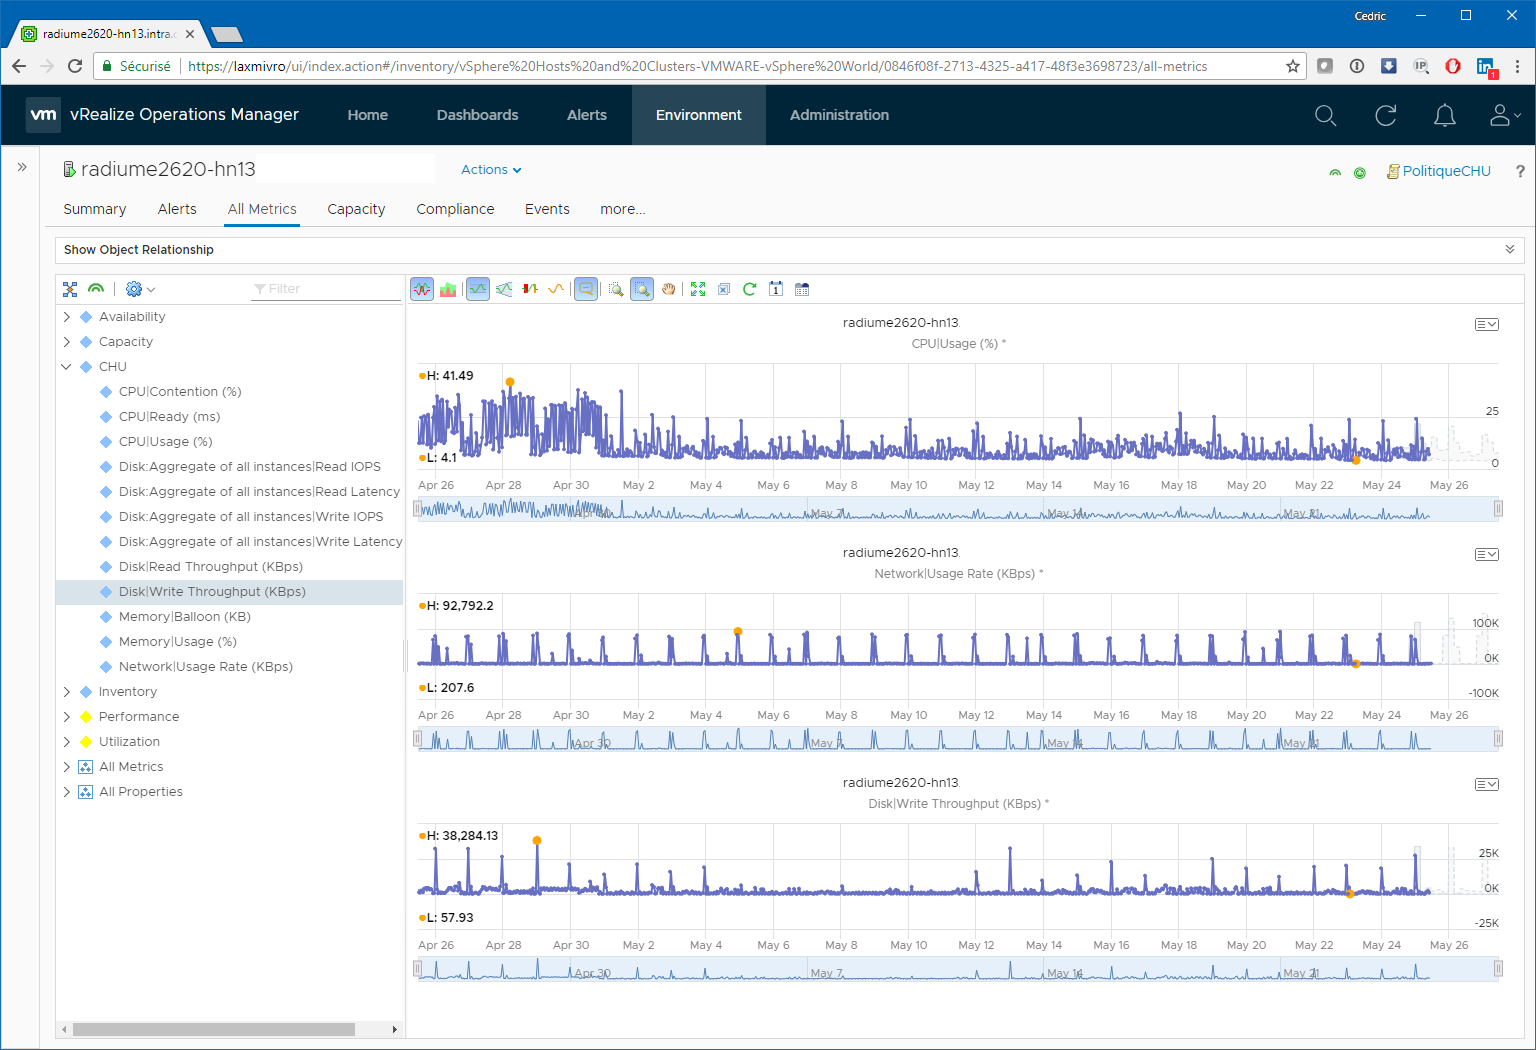Open the PolitiqueCHU policy link

[1445, 171]
